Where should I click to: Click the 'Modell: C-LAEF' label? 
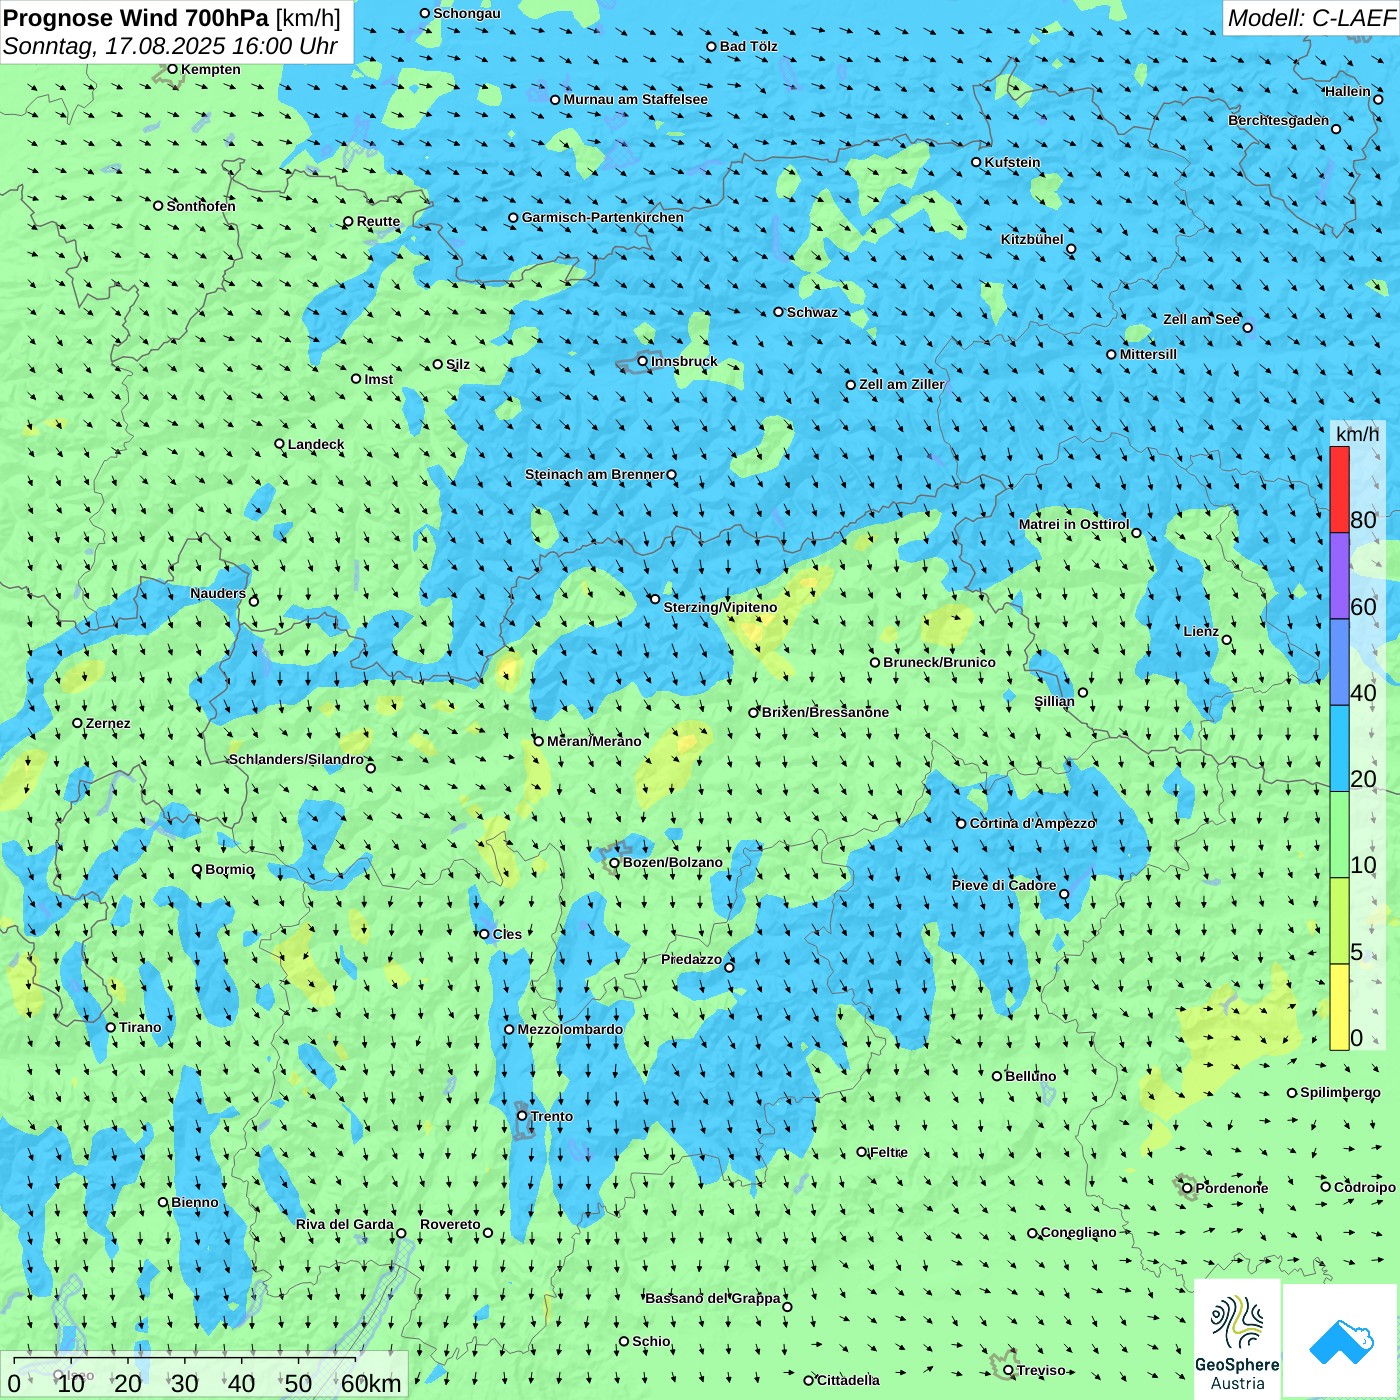[x=1311, y=18]
